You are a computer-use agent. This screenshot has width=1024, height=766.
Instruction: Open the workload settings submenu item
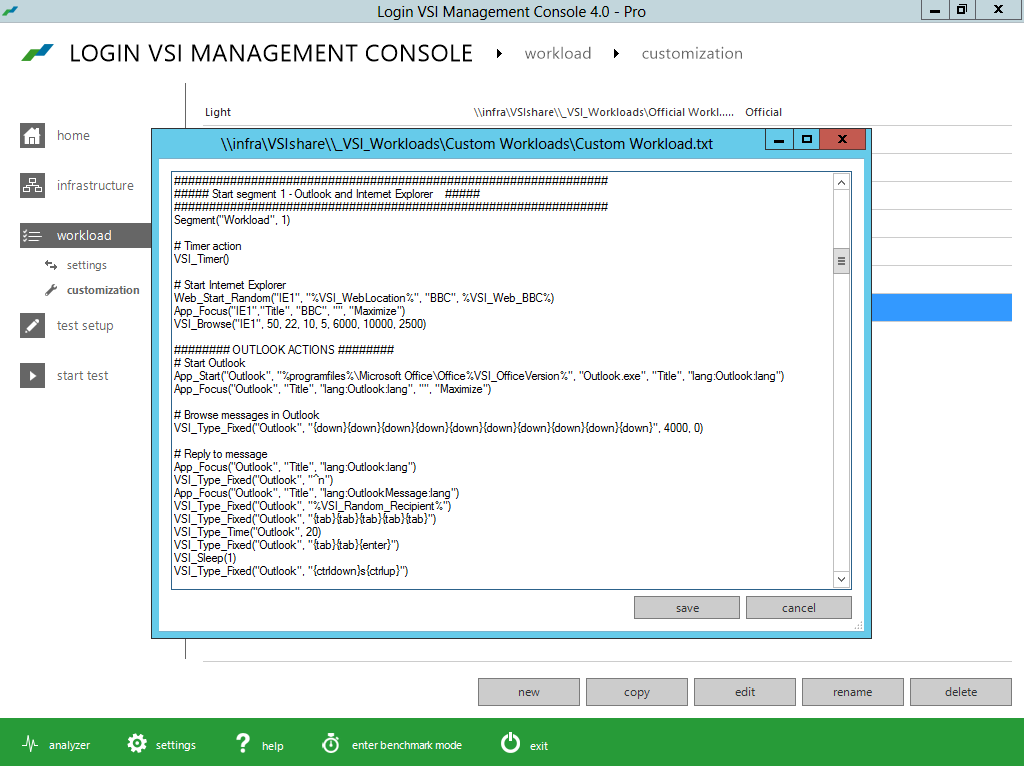pyautogui.click(x=86, y=265)
